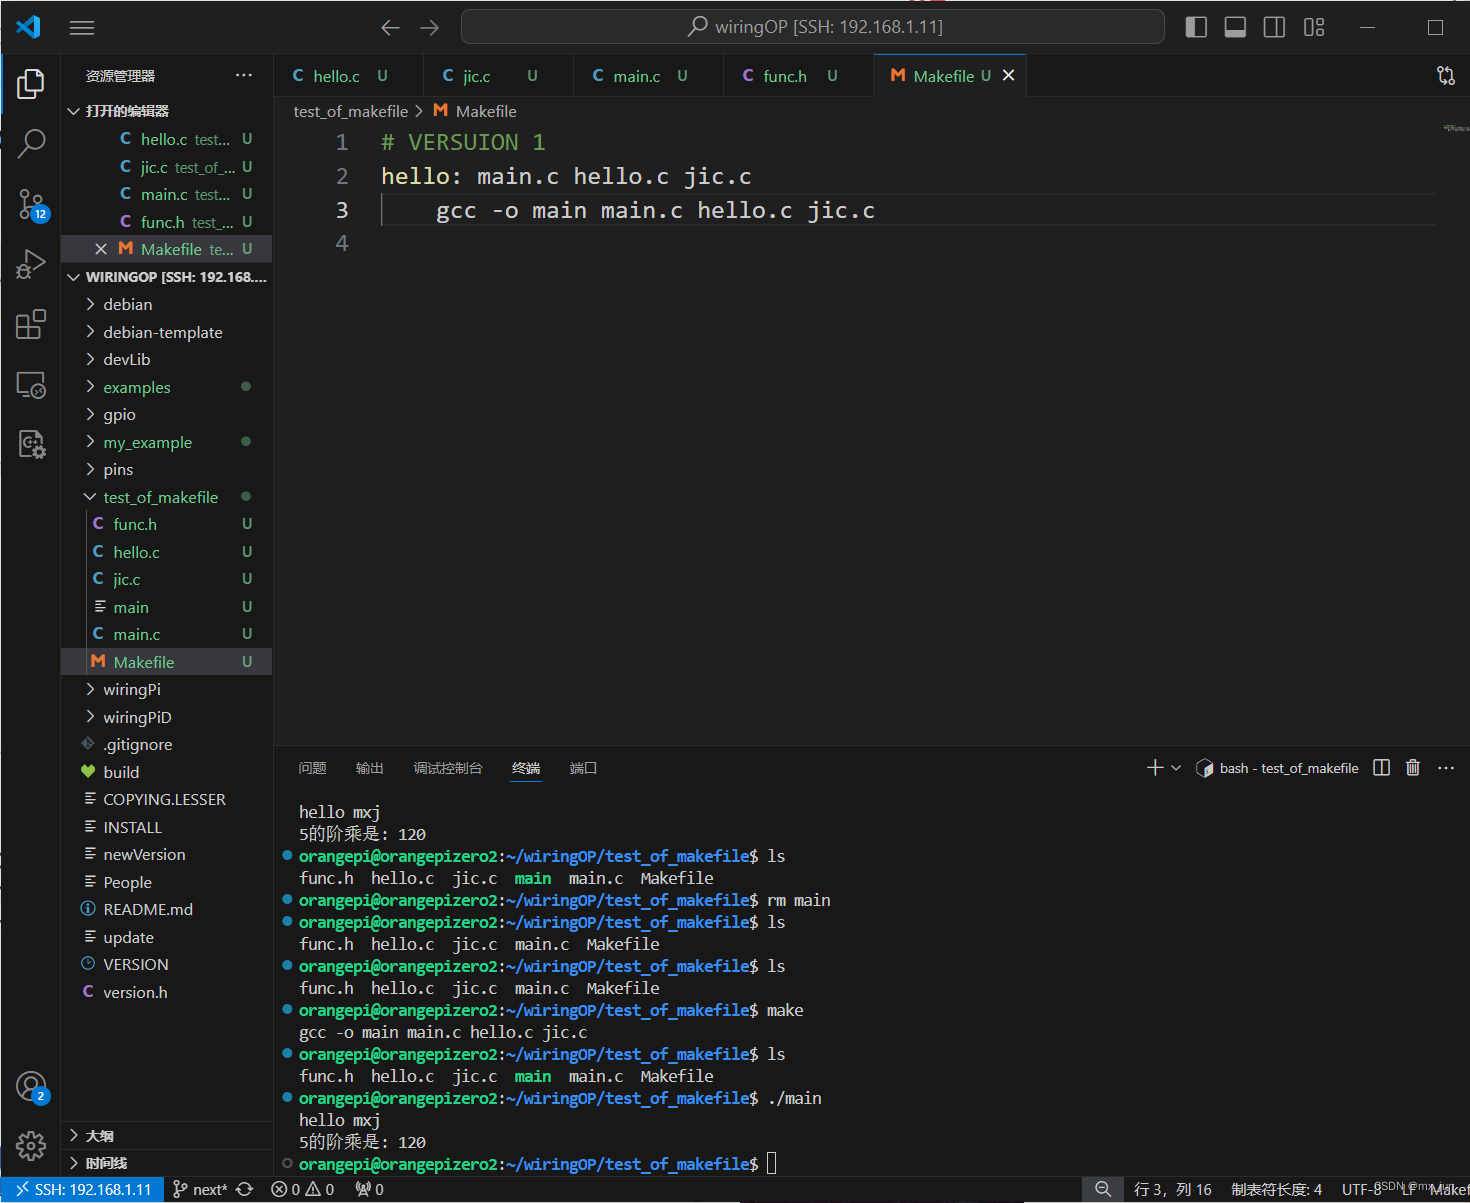1470x1203 pixels.
Task: Click the command center search box
Action: (812, 27)
